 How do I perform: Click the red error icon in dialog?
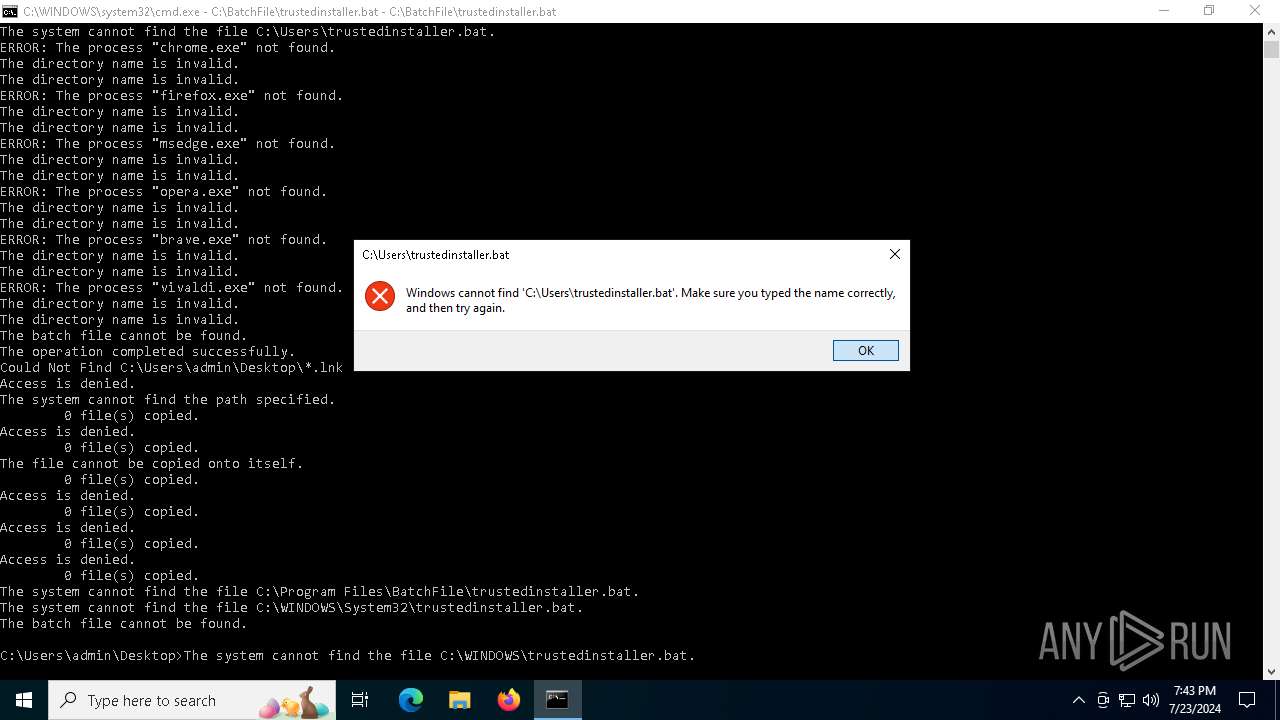pos(380,296)
